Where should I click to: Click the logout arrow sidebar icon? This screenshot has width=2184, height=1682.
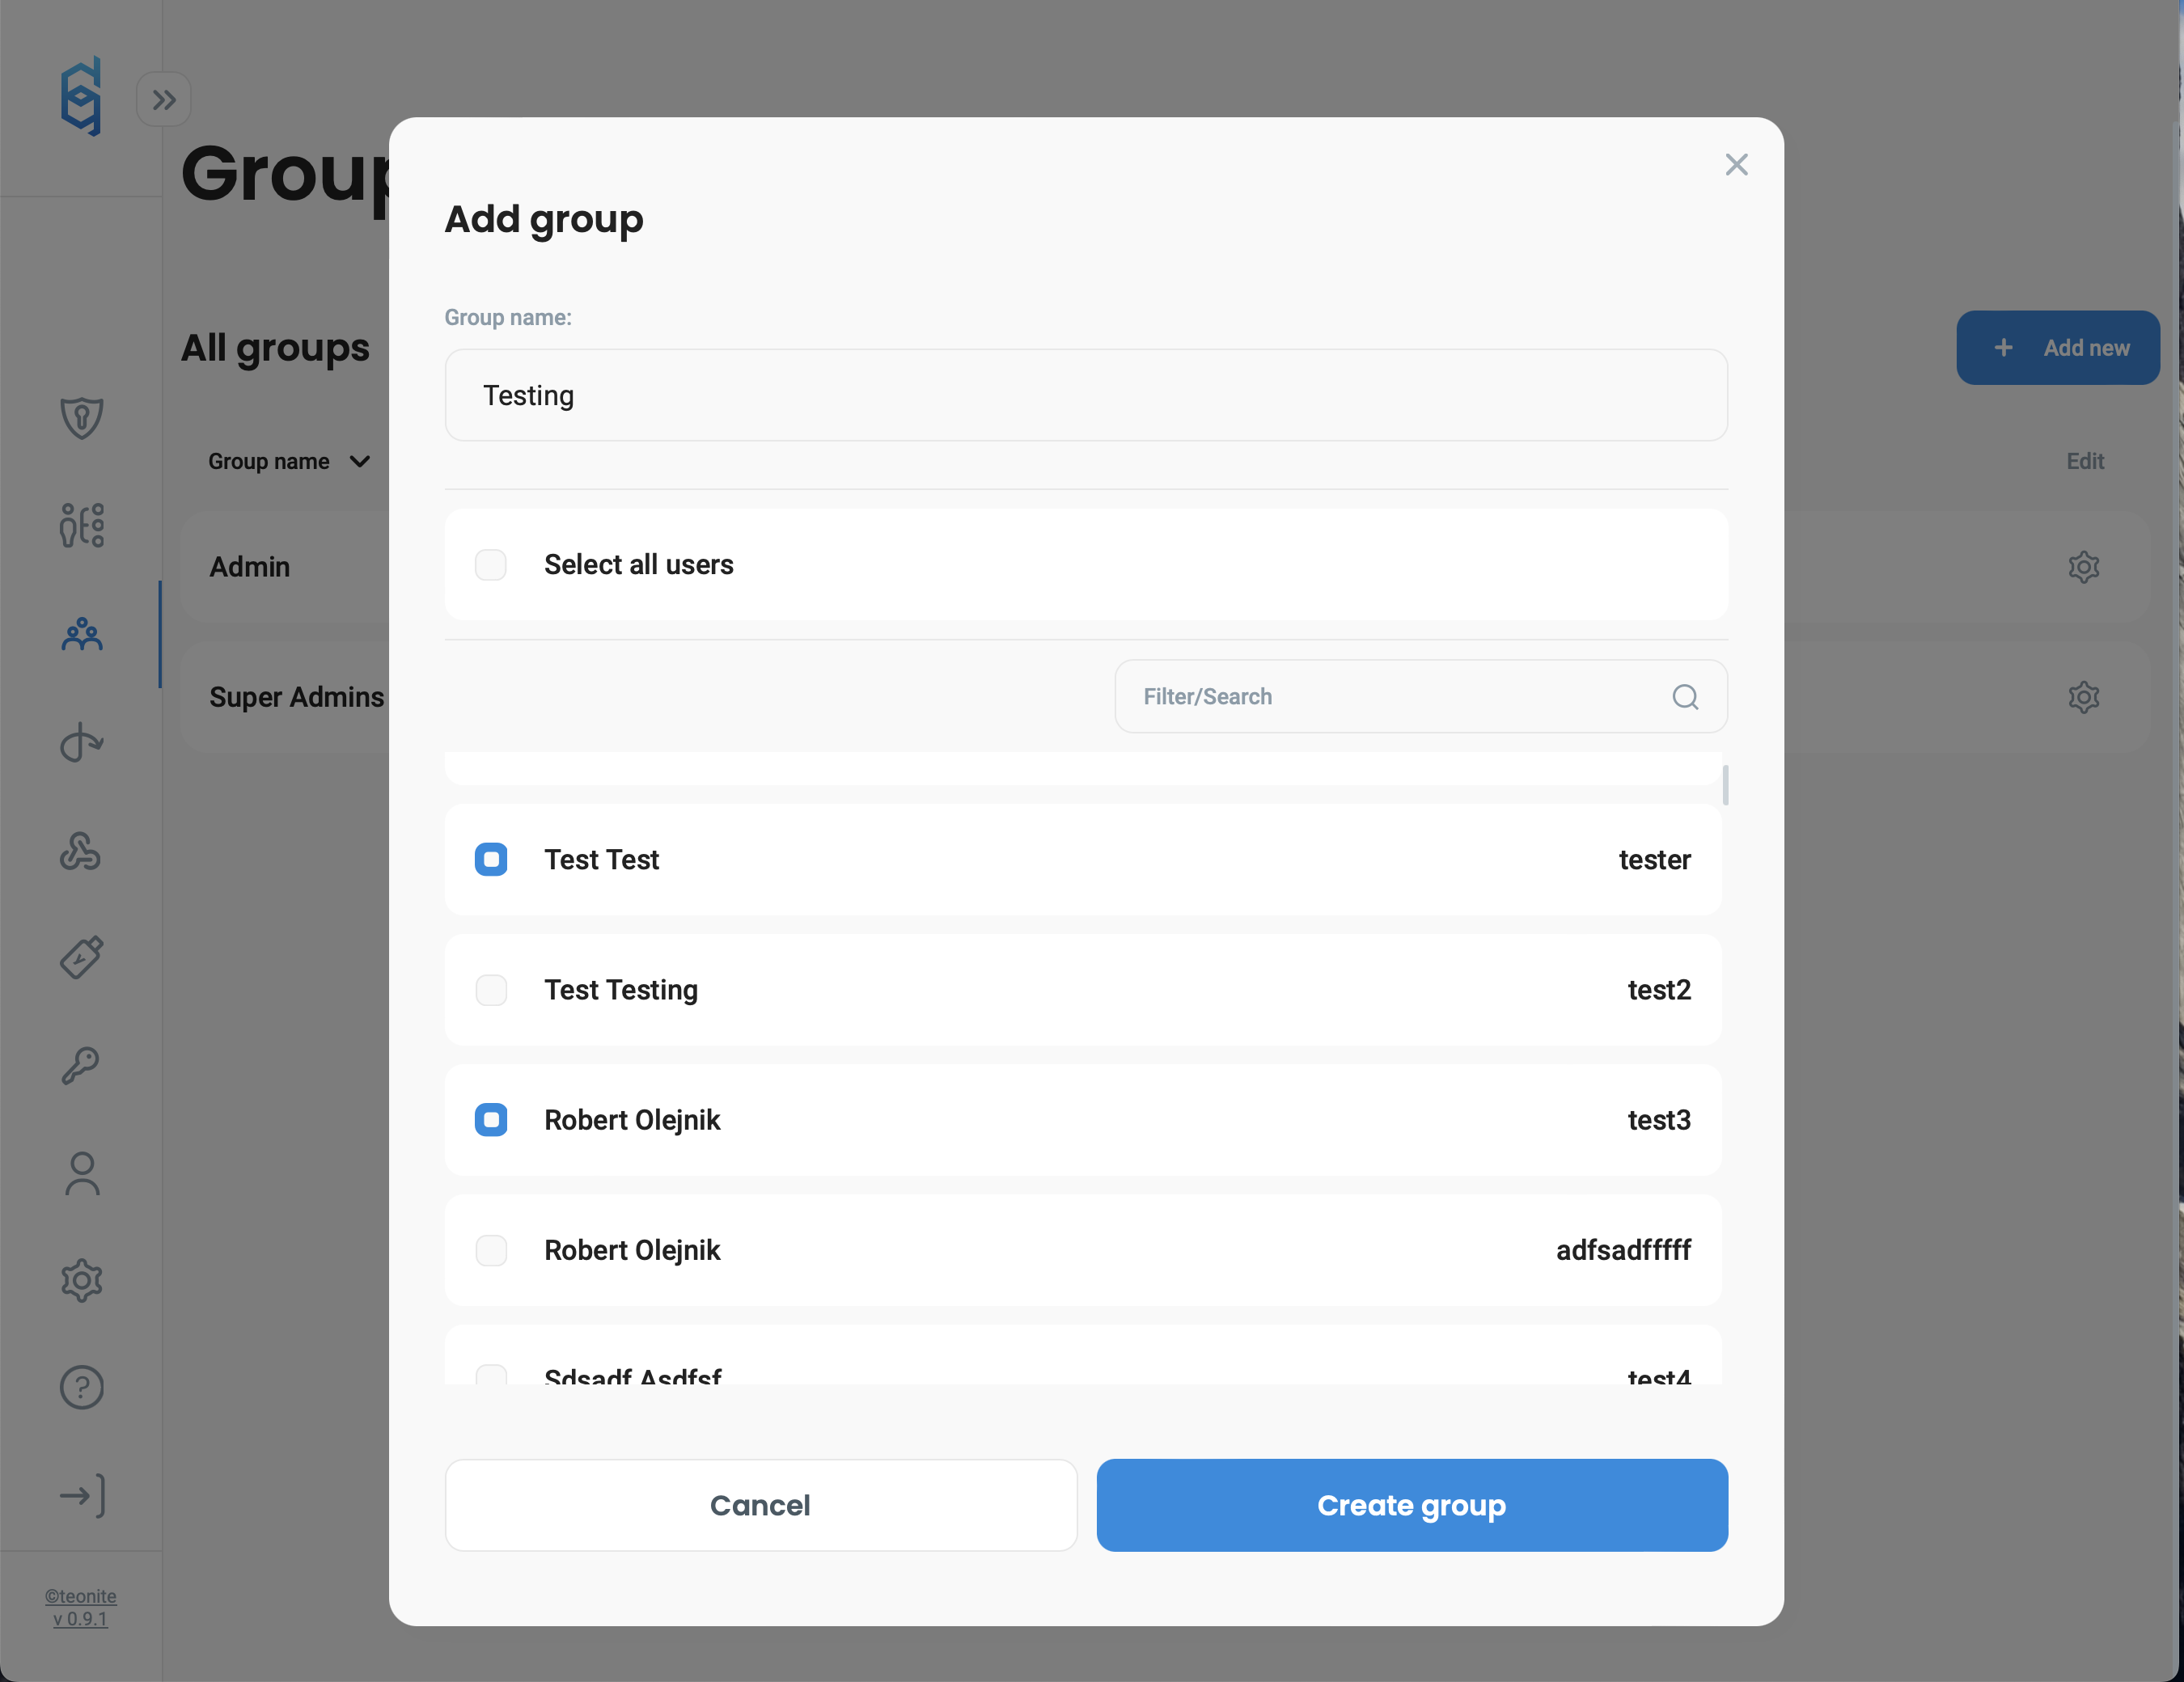click(82, 1496)
